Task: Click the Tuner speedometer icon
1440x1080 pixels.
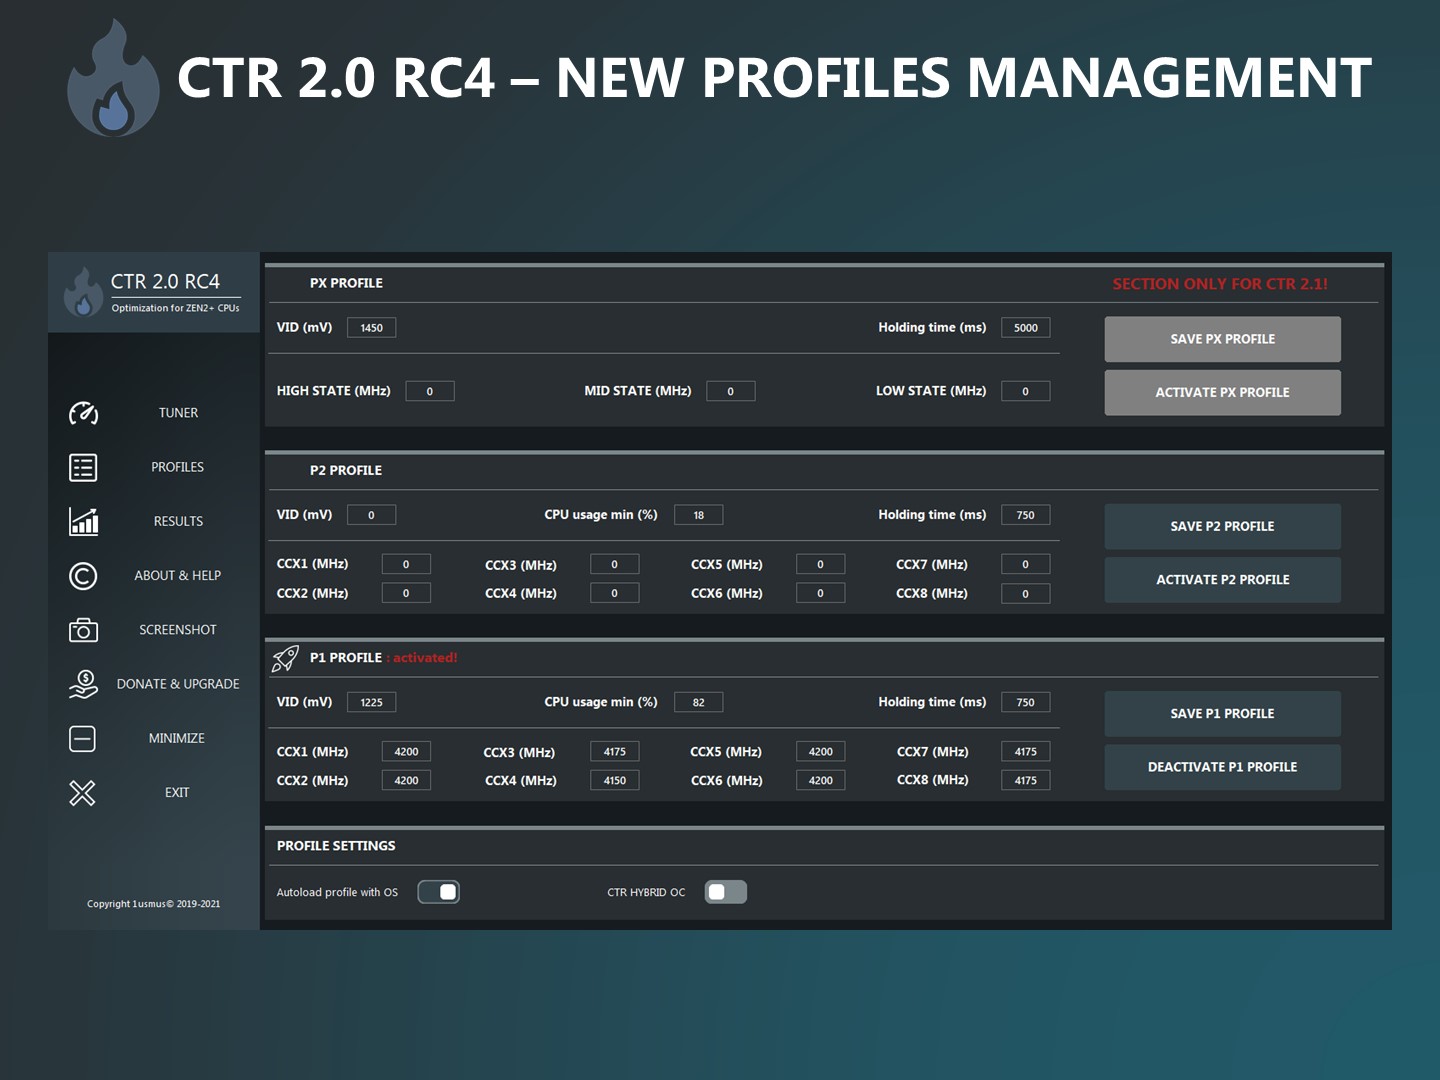Action: [x=83, y=413]
